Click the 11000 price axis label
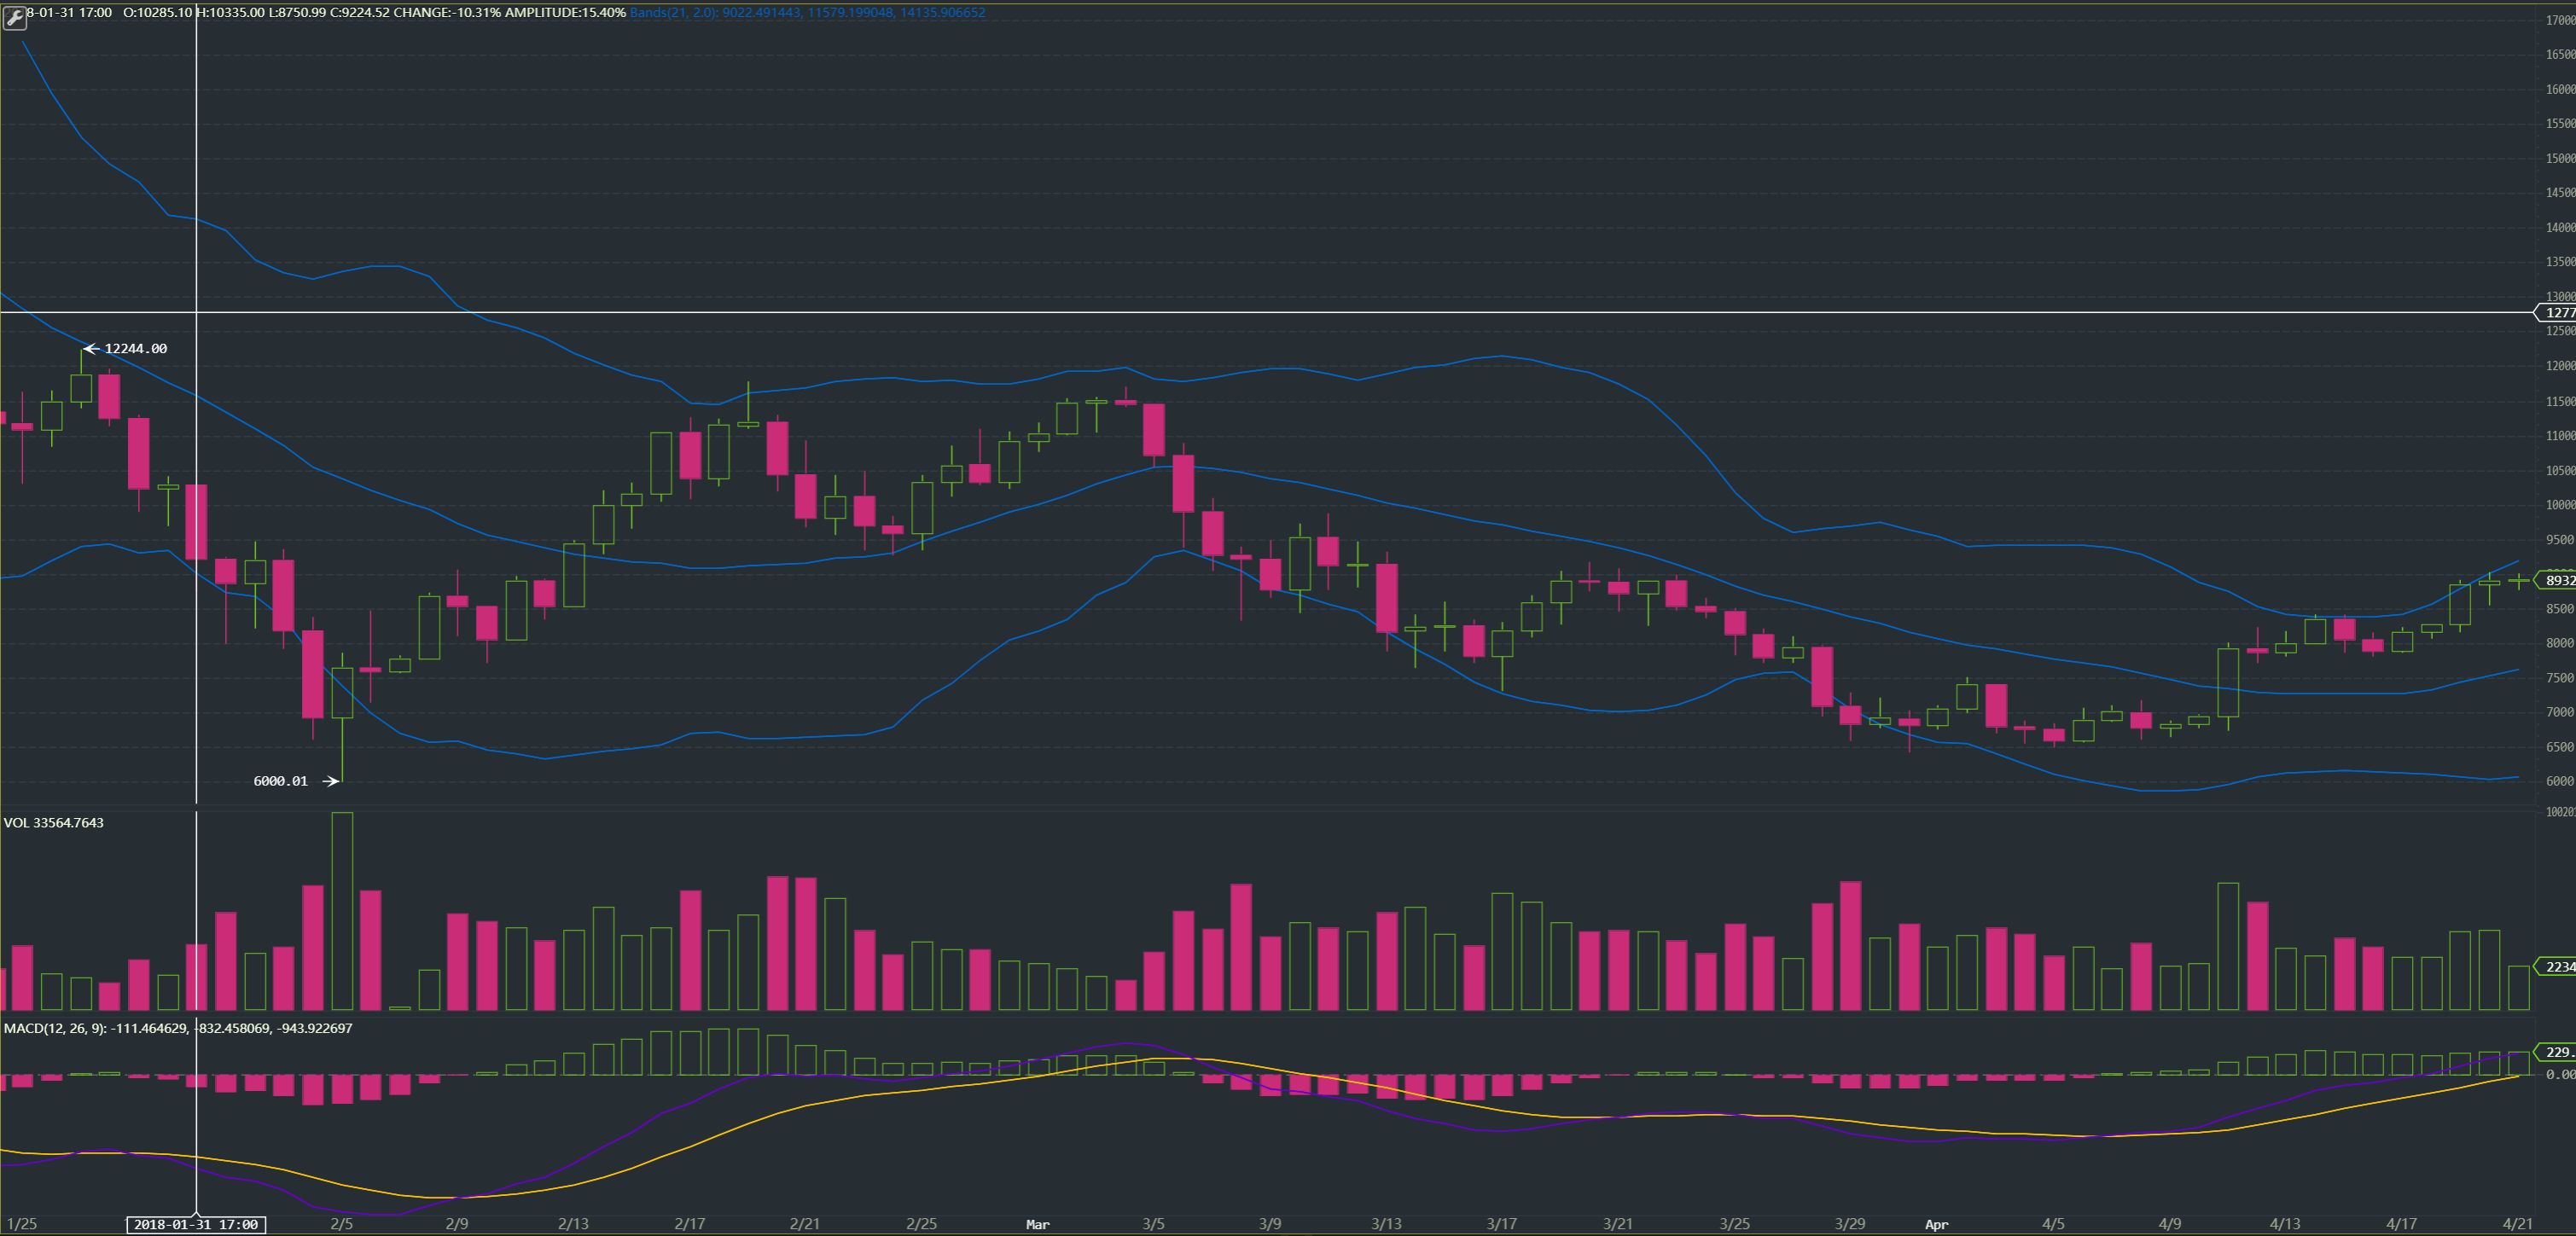Viewport: 2576px width, 1236px height. 2561,435
